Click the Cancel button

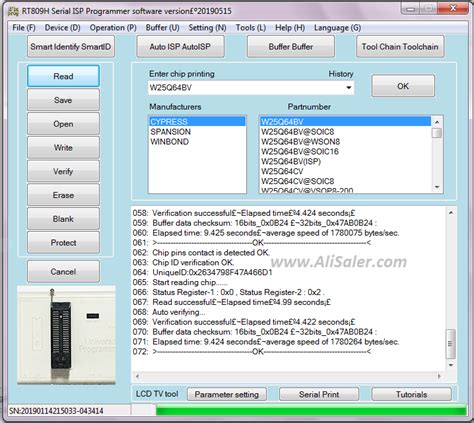pos(63,272)
